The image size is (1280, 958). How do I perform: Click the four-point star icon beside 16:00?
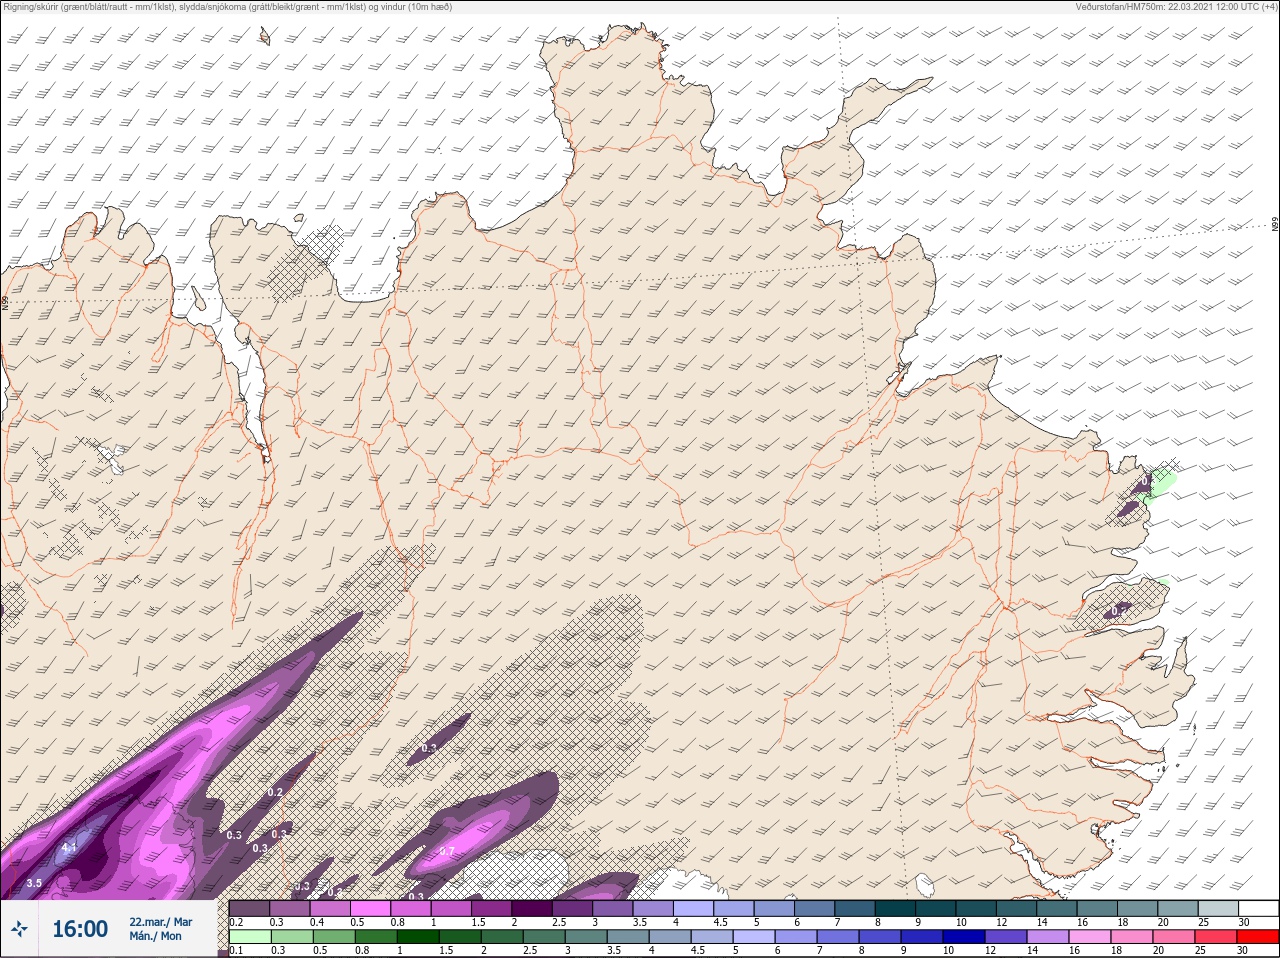coord(19,929)
